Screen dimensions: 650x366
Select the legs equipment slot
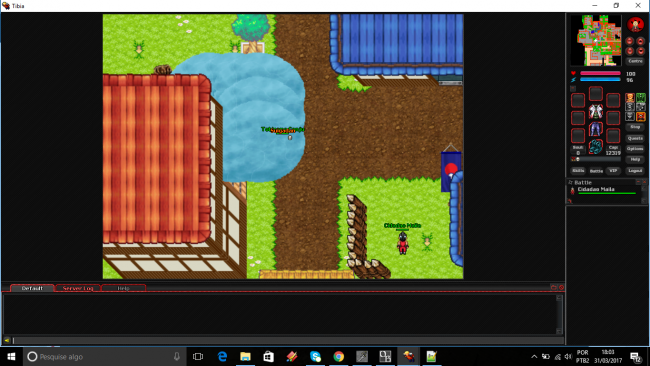pos(596,129)
